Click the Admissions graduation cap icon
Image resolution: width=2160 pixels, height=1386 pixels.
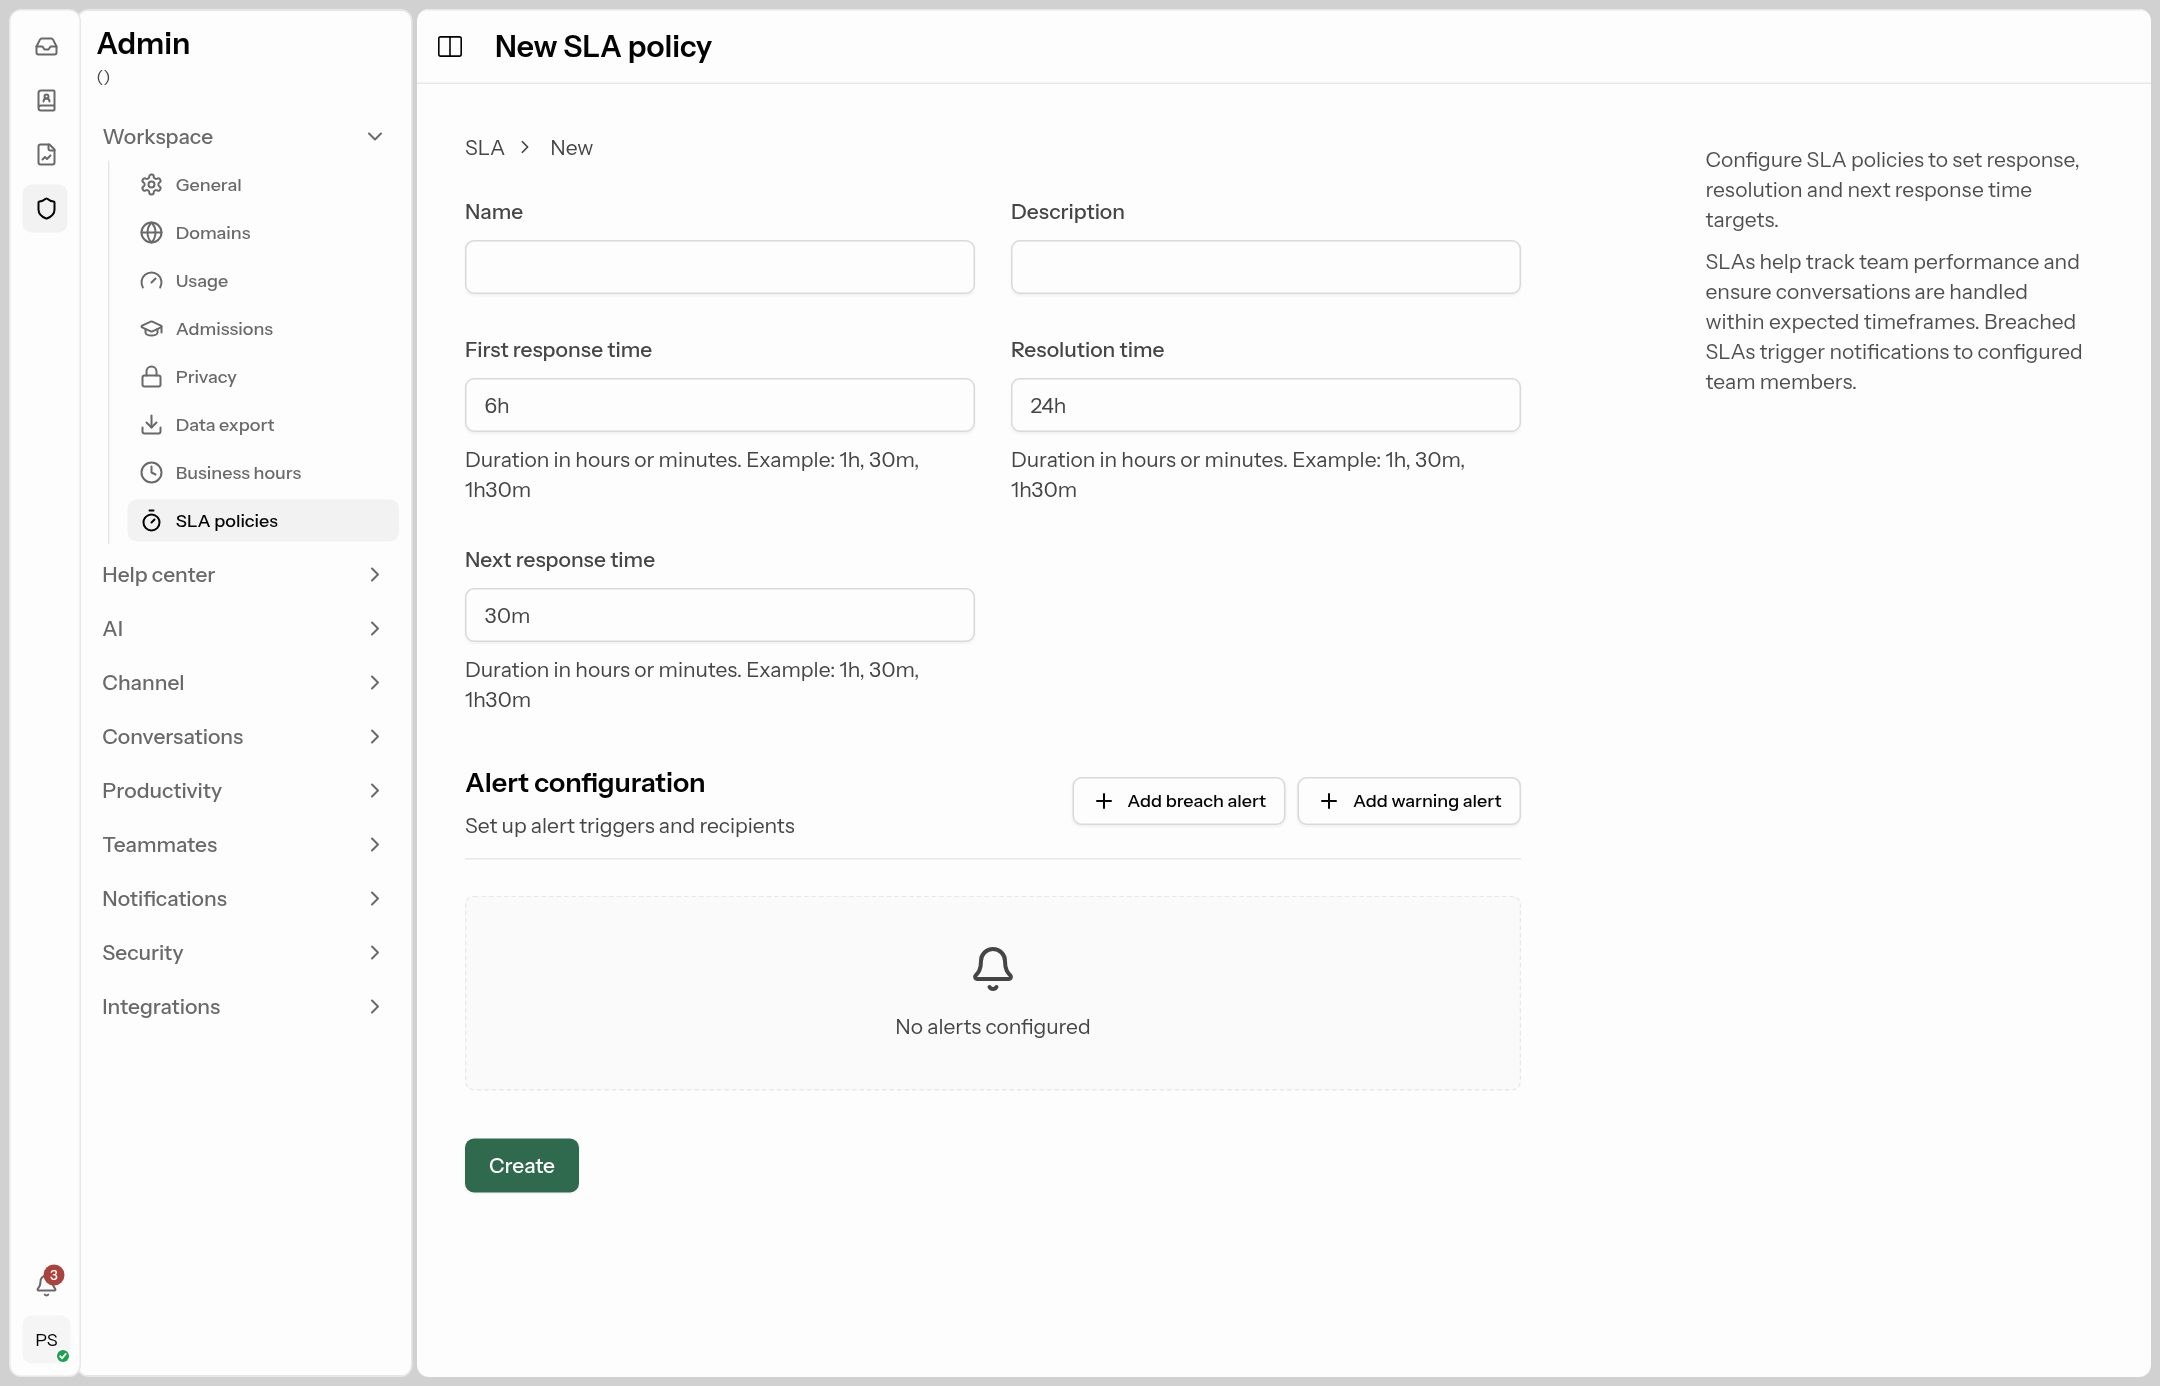pyautogui.click(x=151, y=328)
